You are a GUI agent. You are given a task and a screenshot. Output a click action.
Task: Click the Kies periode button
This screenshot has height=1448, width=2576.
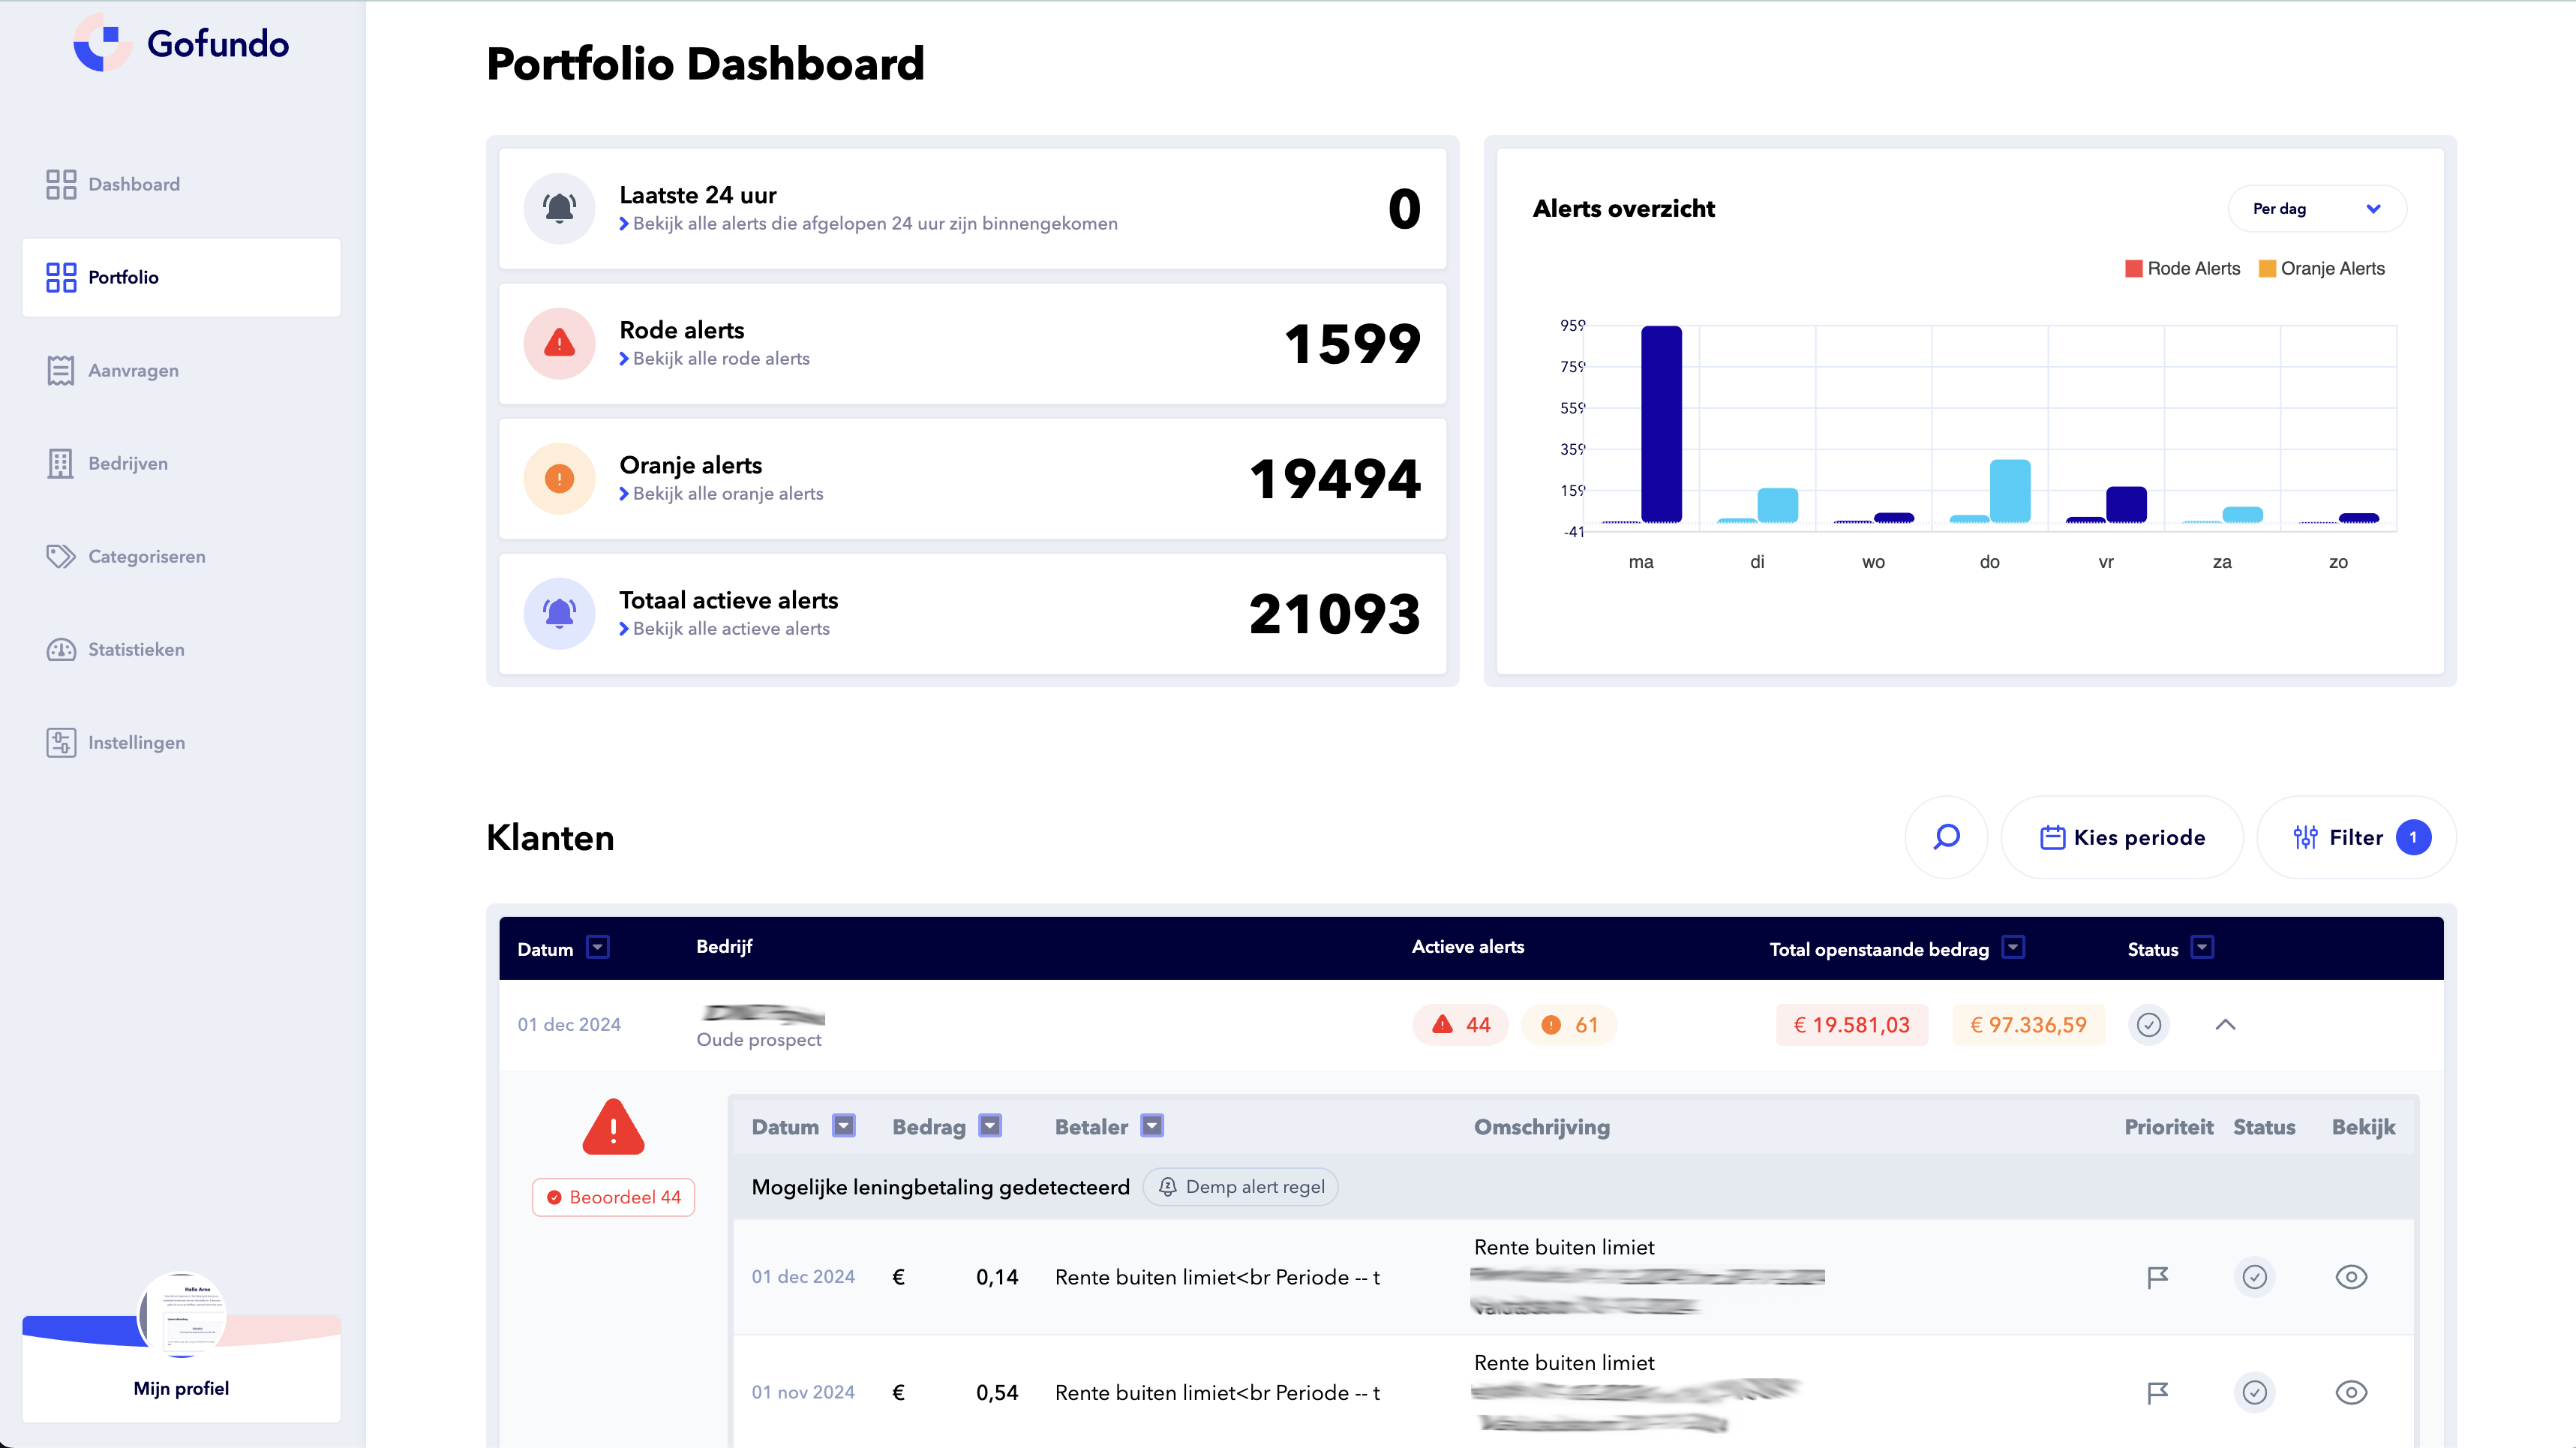click(2122, 837)
